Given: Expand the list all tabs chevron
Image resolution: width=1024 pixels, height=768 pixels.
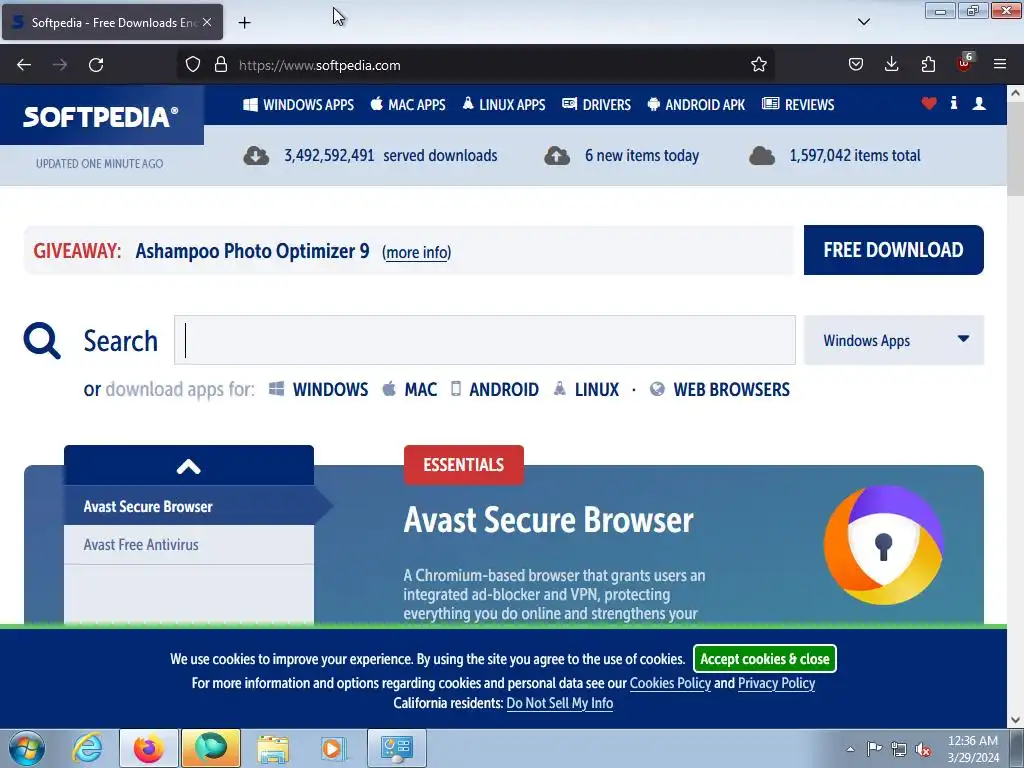Looking at the screenshot, I should pyautogui.click(x=863, y=22).
